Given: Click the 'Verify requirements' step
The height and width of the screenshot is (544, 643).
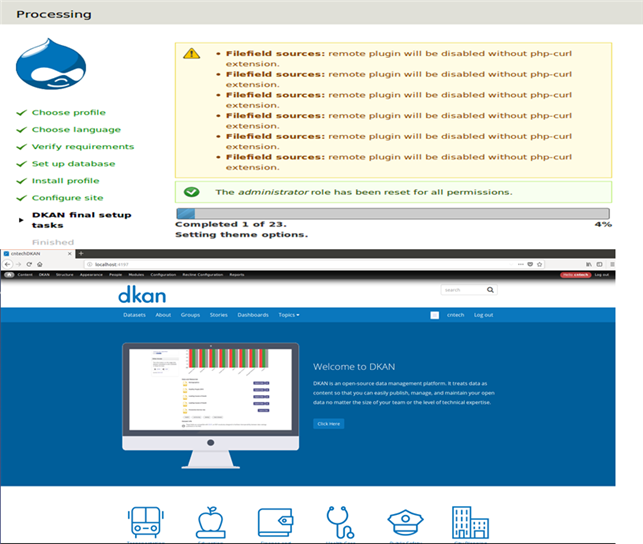Looking at the screenshot, I should (x=83, y=147).
